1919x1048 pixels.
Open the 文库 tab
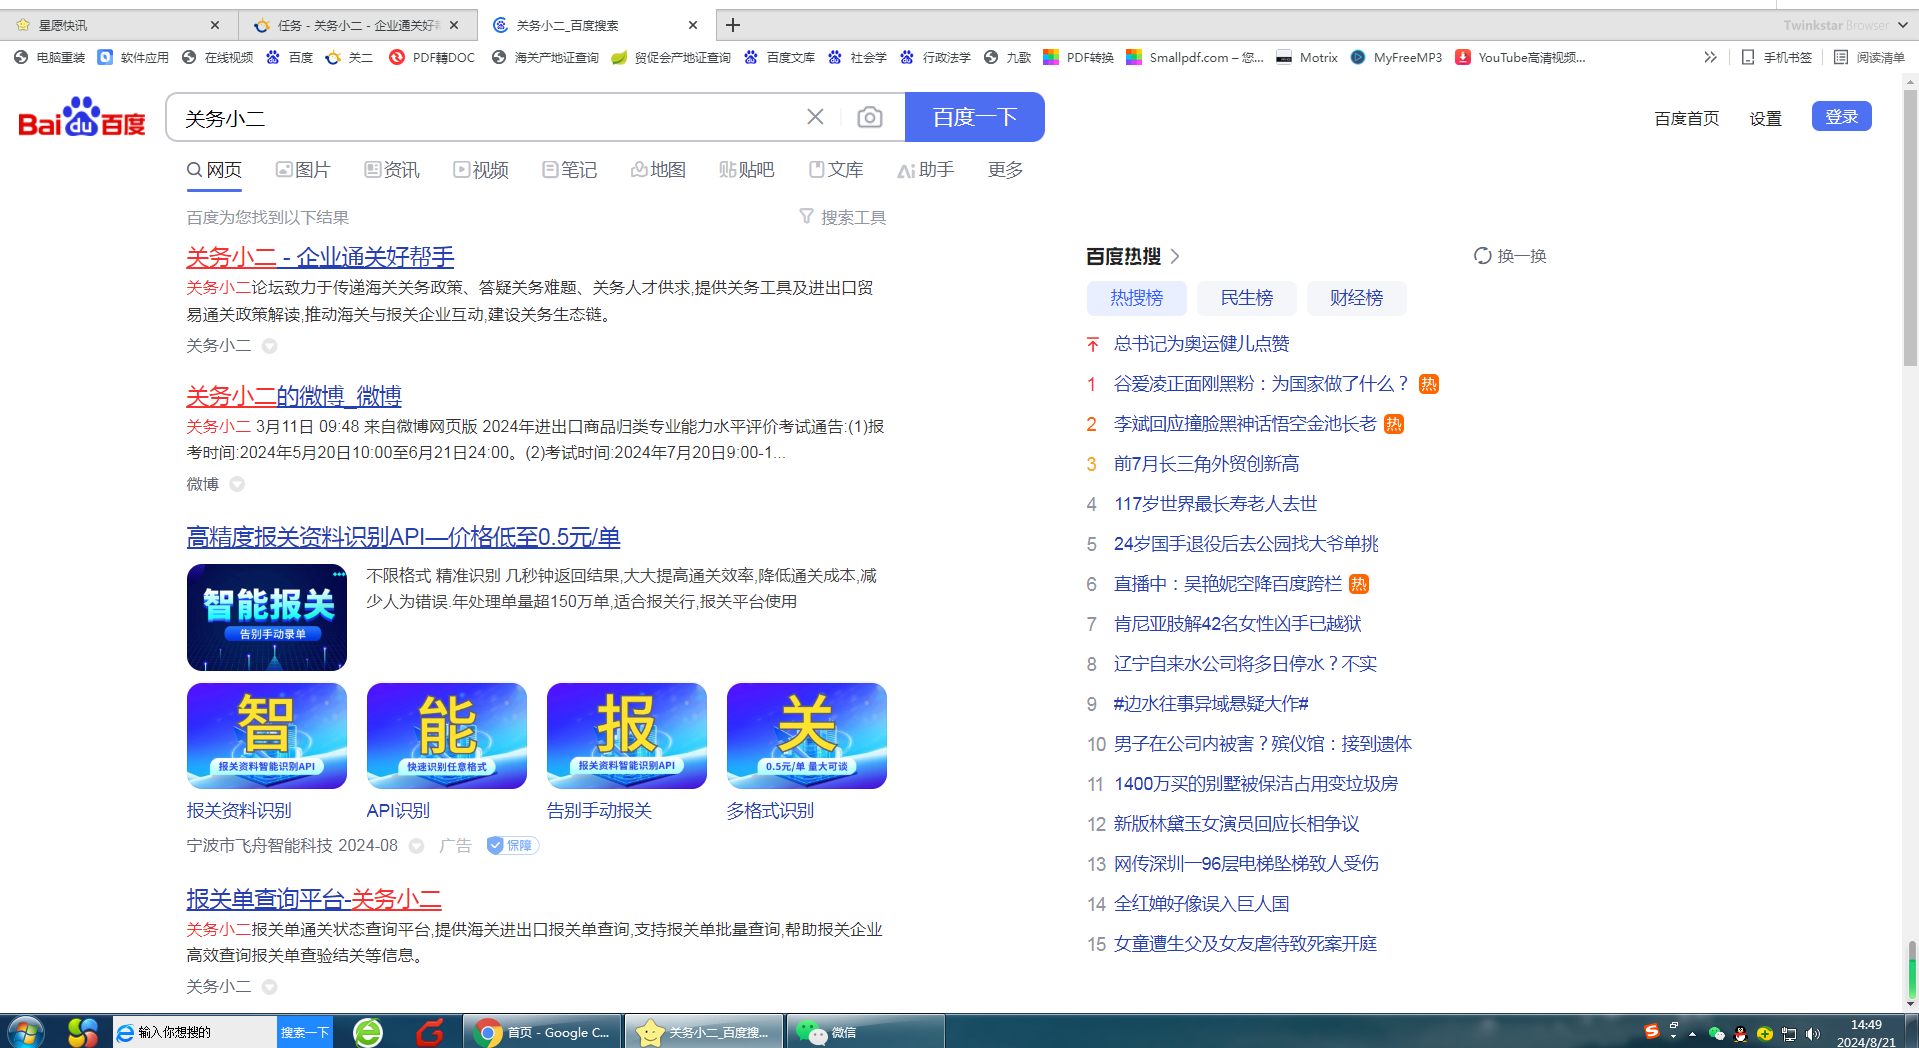(836, 170)
